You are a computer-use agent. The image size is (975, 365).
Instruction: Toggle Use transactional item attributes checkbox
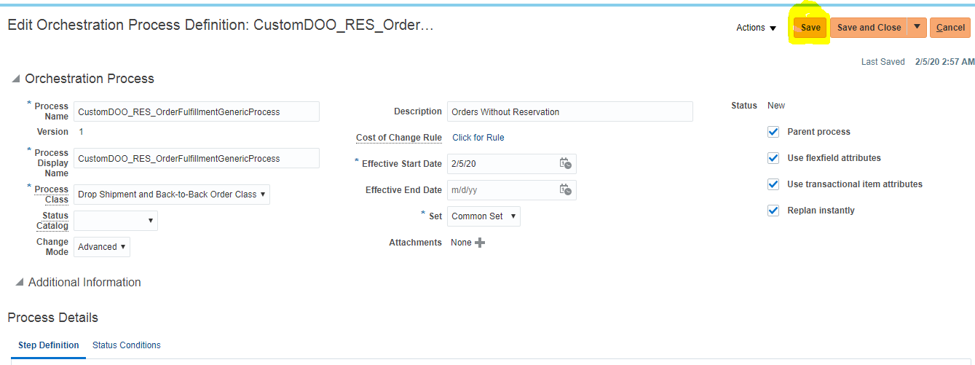click(774, 184)
